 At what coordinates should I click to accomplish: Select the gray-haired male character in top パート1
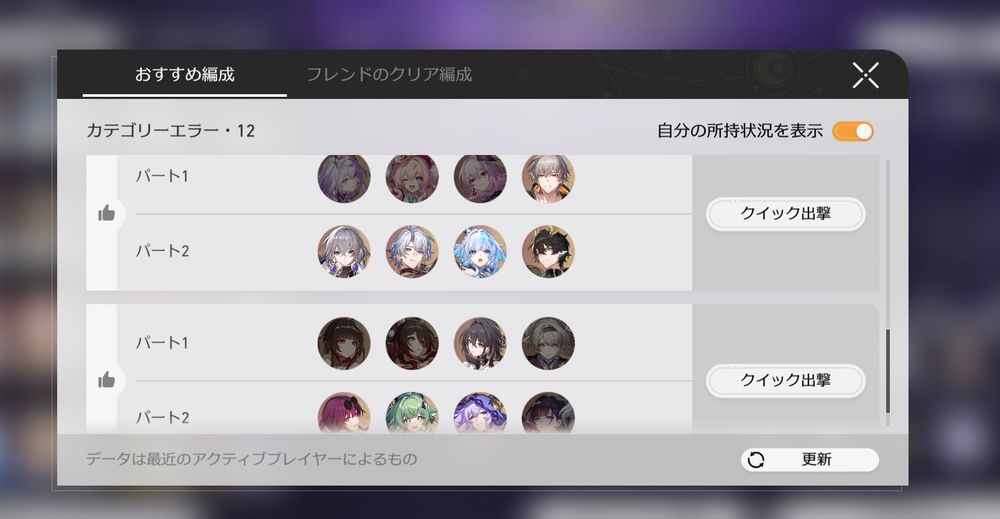coord(548,178)
